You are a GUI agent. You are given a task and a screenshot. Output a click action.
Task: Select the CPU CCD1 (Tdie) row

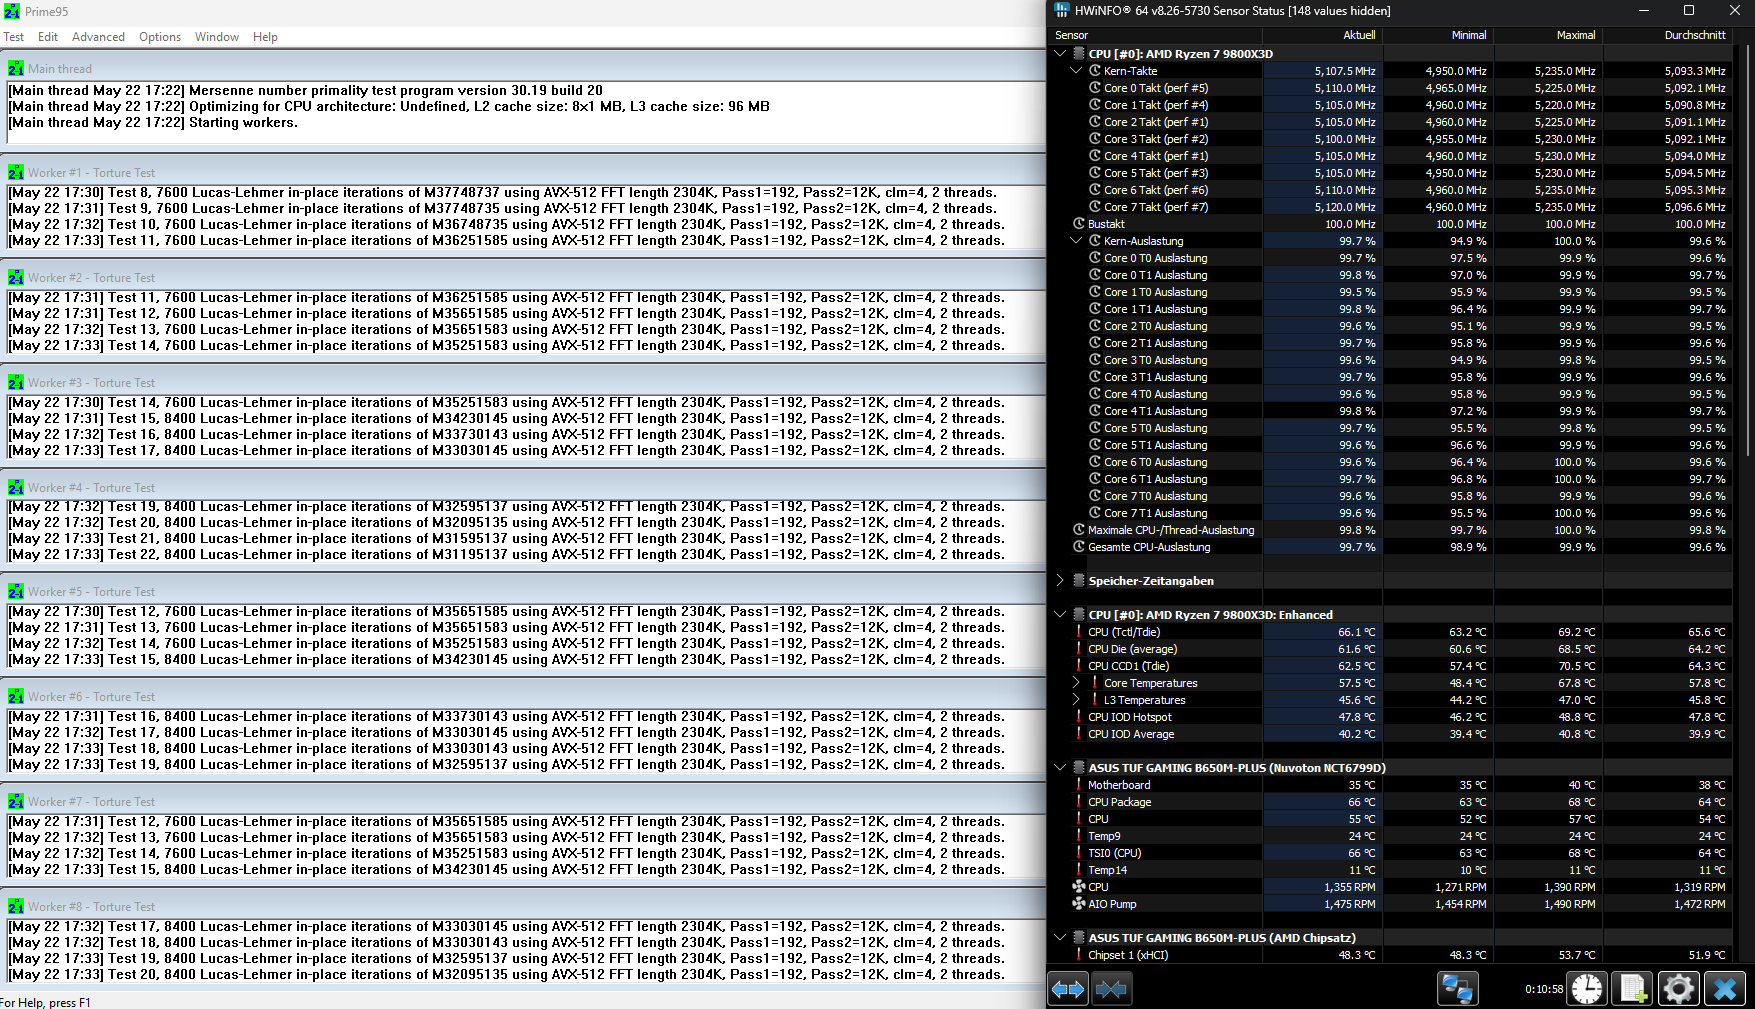point(1391,666)
